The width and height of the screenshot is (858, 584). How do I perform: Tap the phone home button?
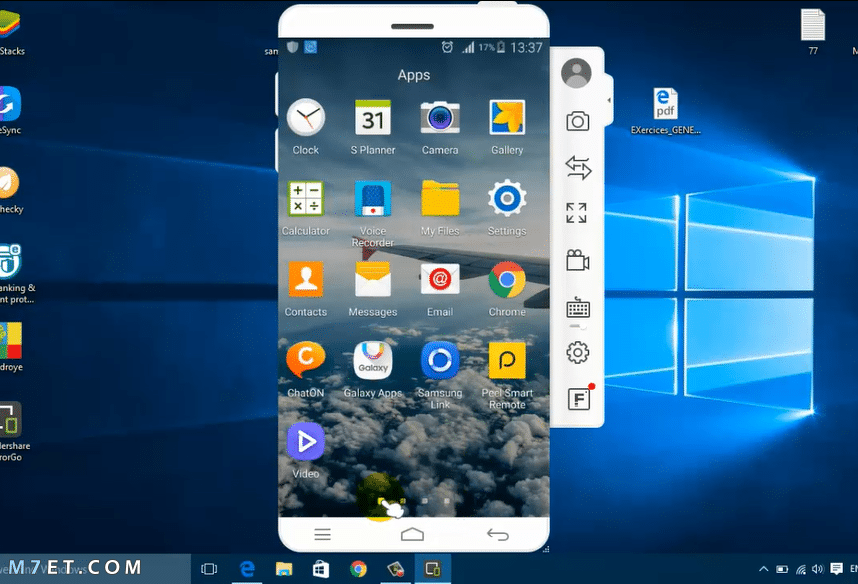412,534
